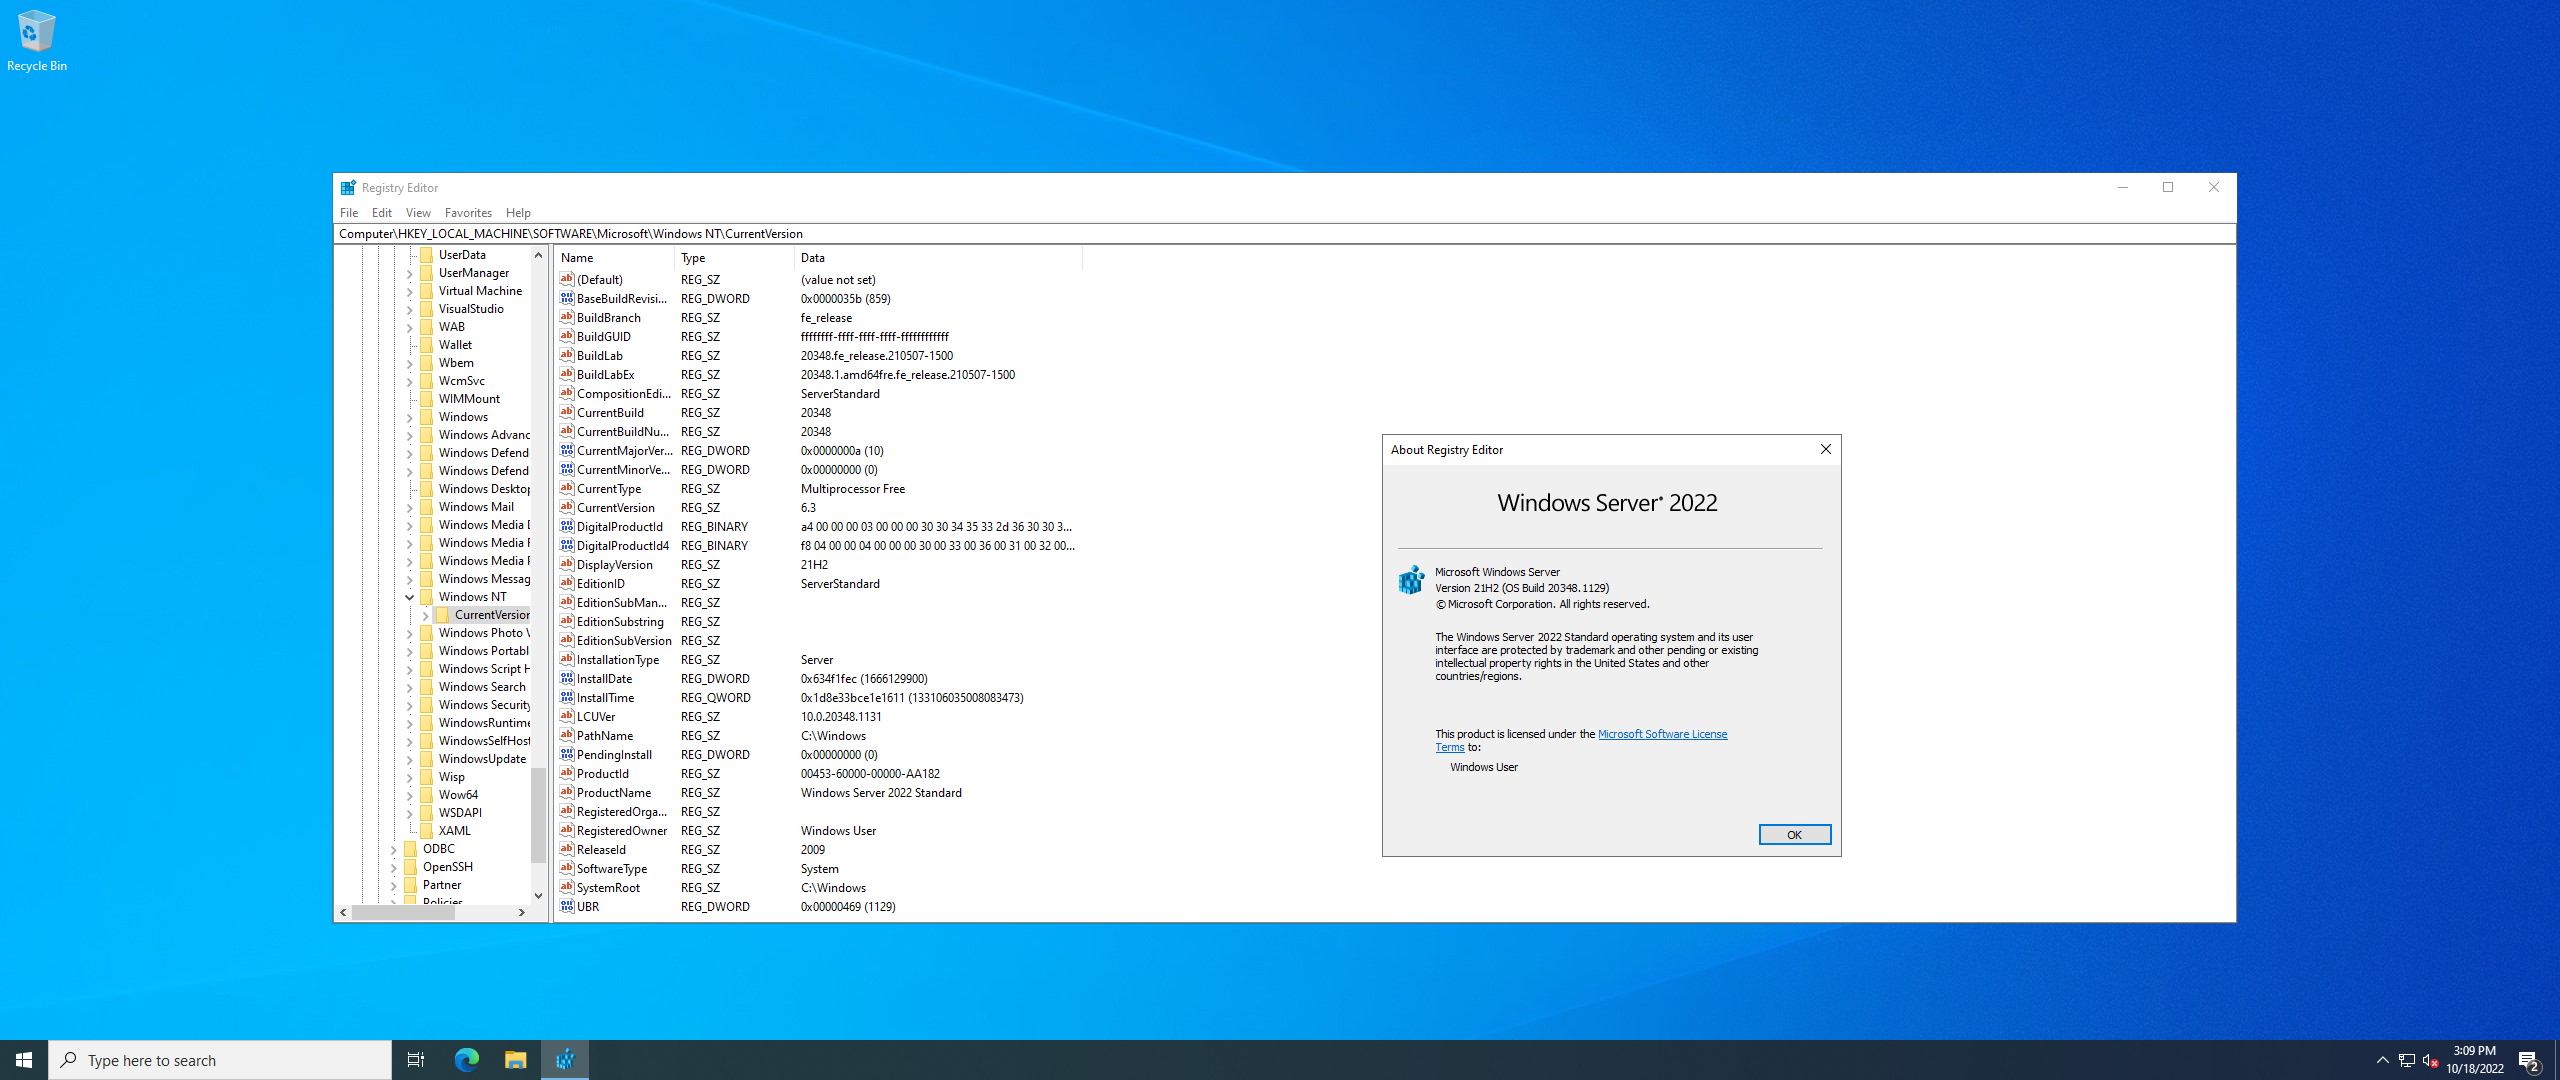Open the Help menu

pos(518,212)
